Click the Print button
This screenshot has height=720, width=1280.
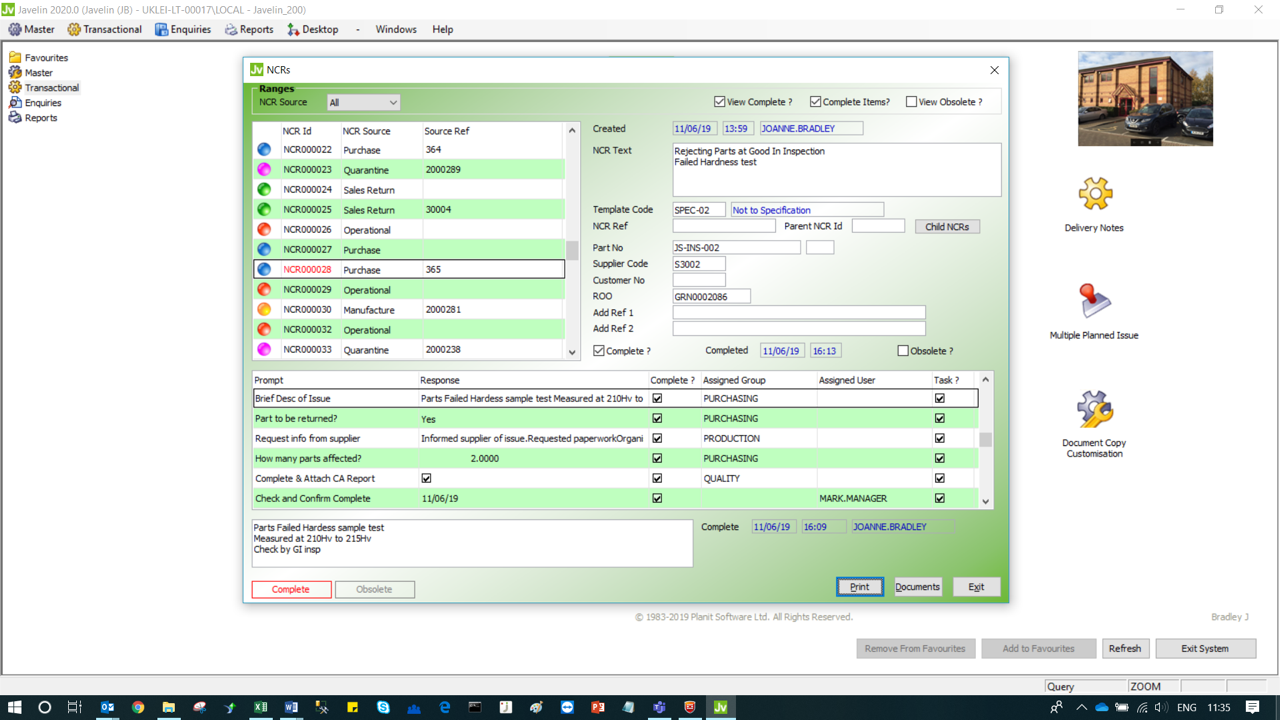click(859, 587)
